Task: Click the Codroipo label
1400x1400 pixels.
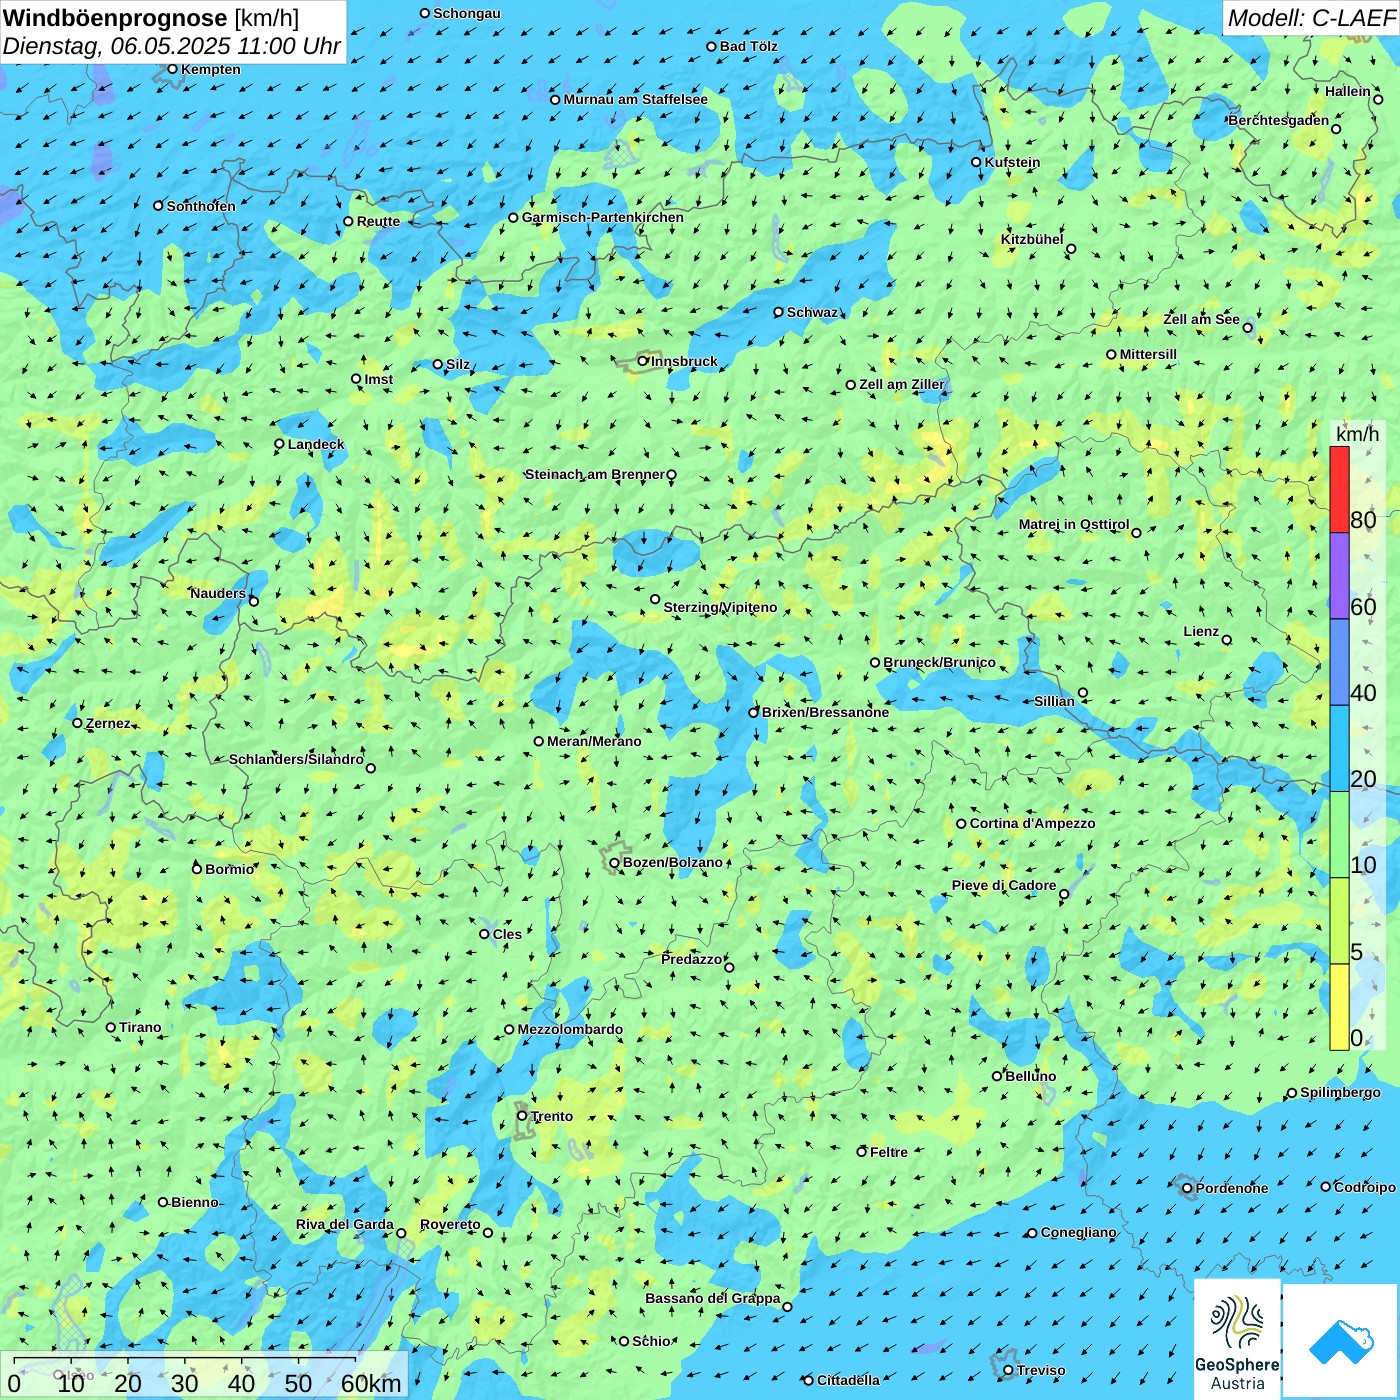Action: coord(1364,1187)
